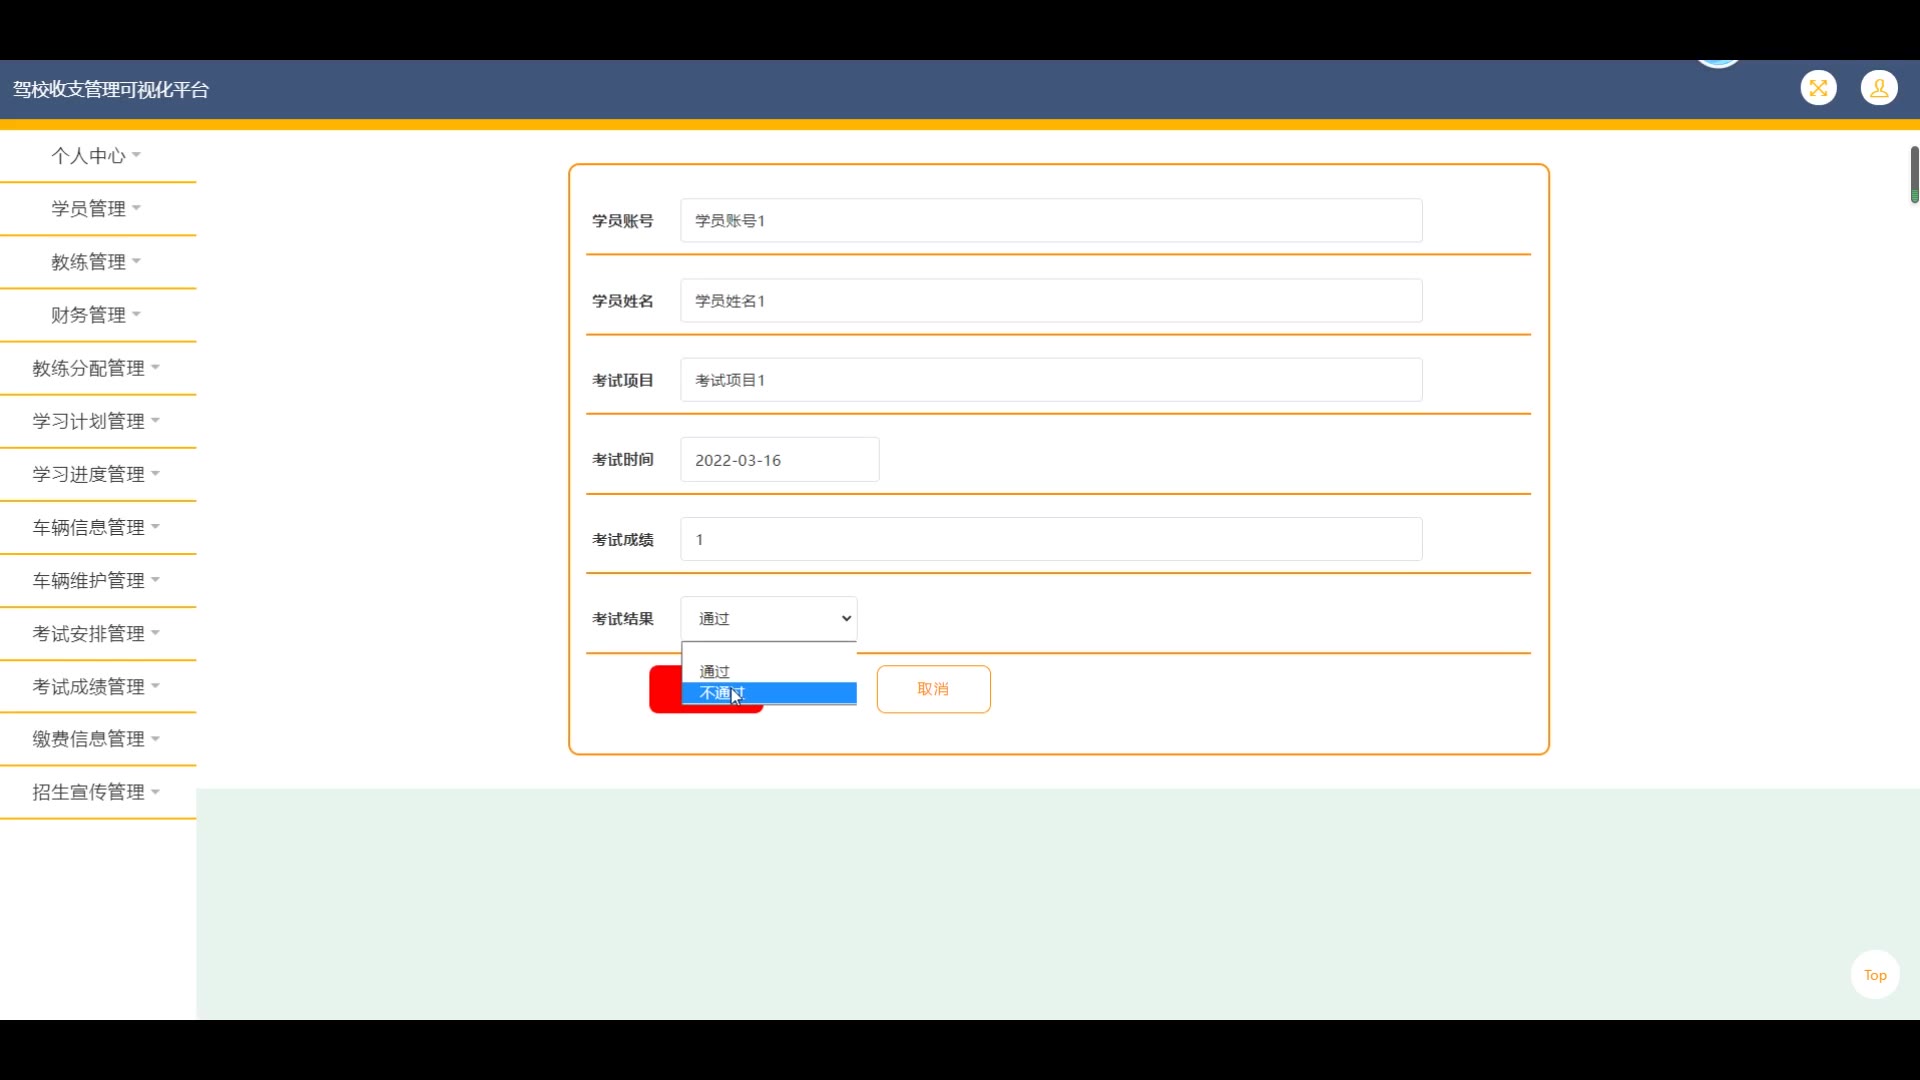Select 不通过 option in dropdown list
This screenshot has width=1920, height=1080.
768,693
